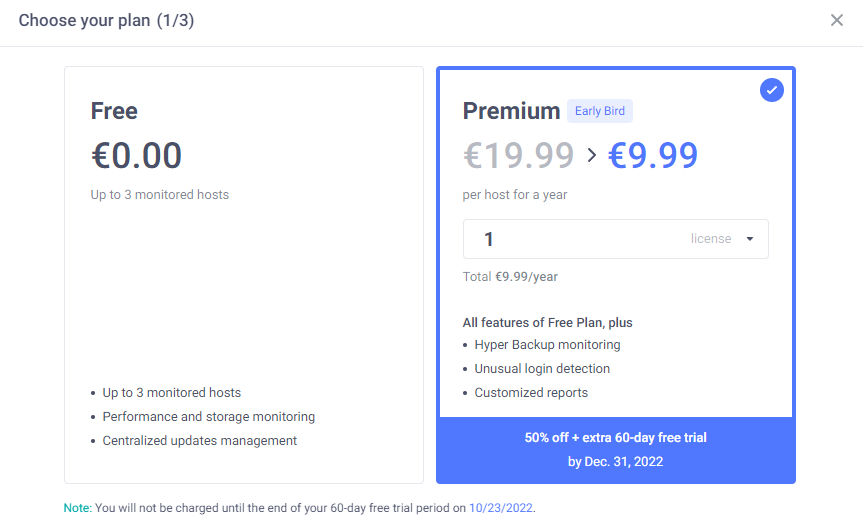Click Customized reports feature item

(531, 393)
